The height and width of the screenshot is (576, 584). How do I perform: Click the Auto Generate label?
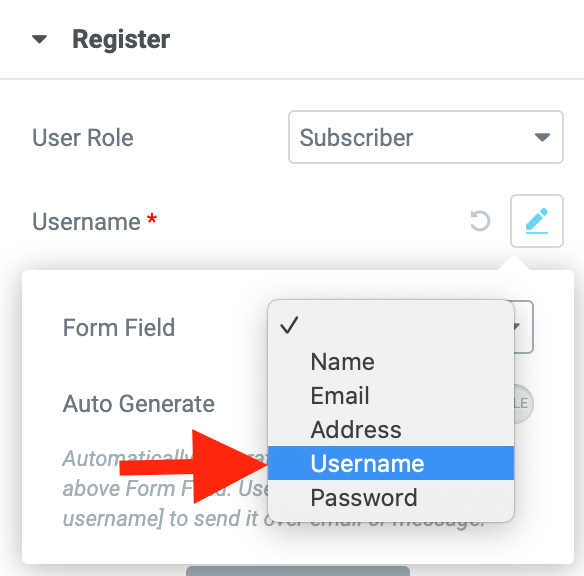click(139, 404)
